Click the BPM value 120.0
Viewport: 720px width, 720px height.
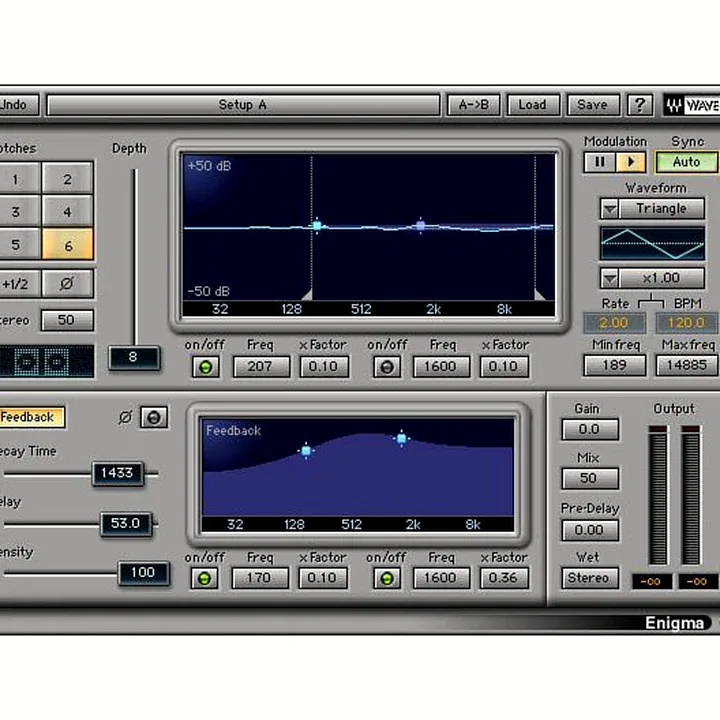click(x=686, y=323)
